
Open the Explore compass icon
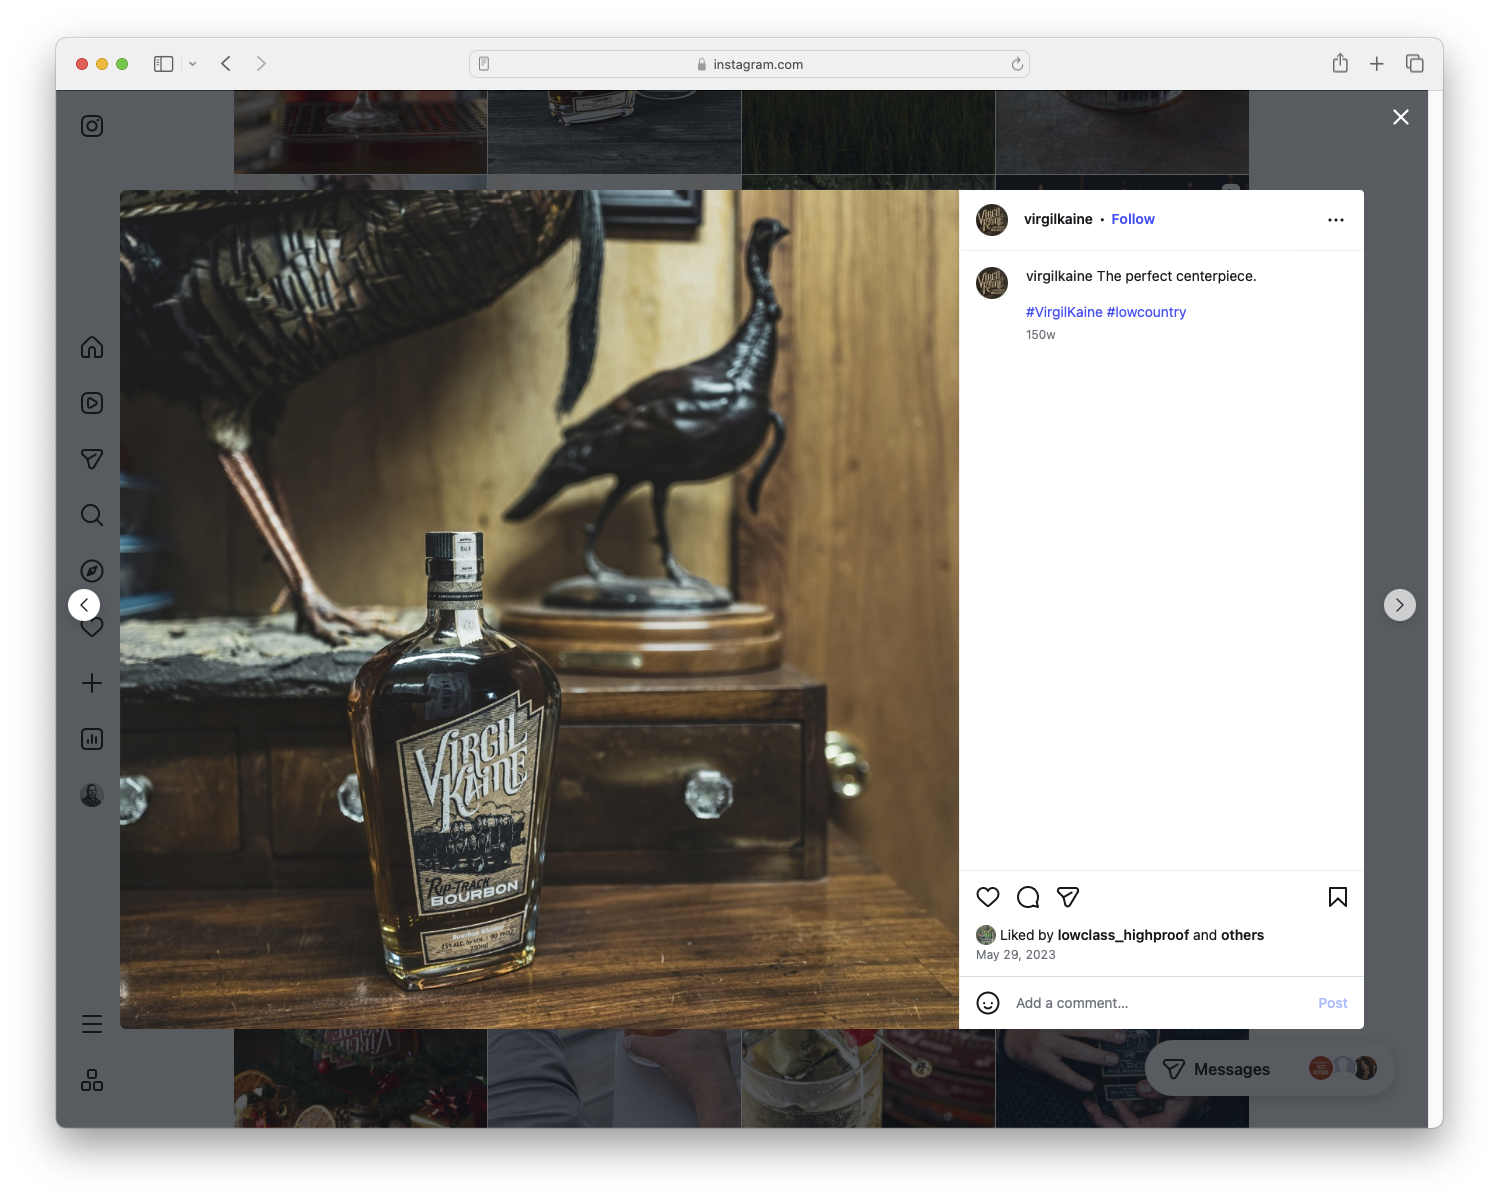click(x=91, y=571)
